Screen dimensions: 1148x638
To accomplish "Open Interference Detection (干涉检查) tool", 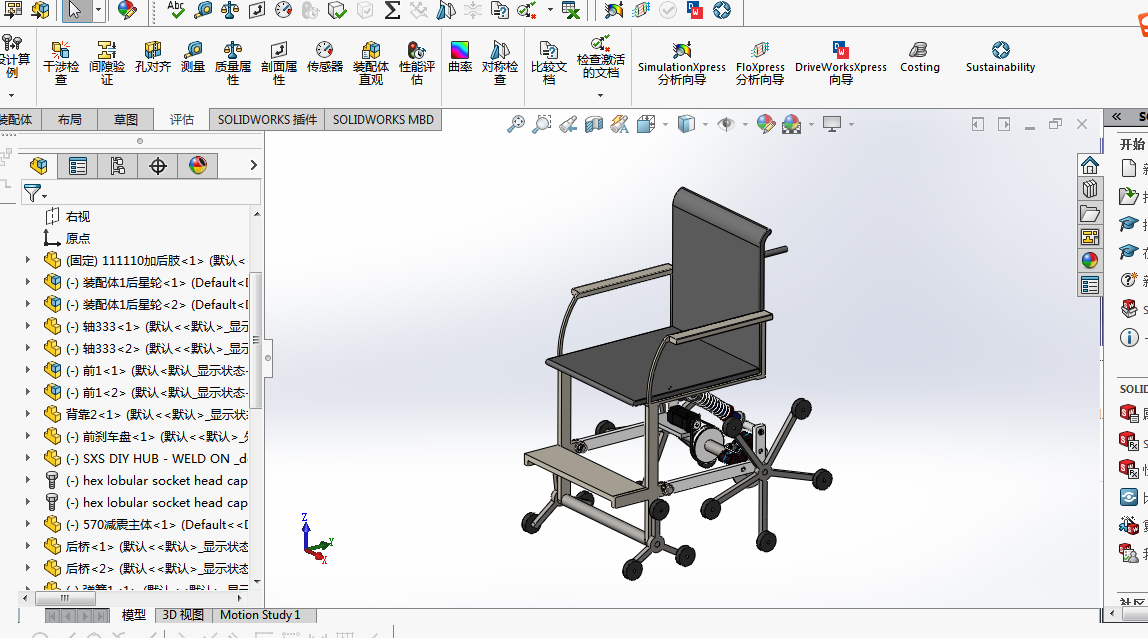I will click(61, 62).
